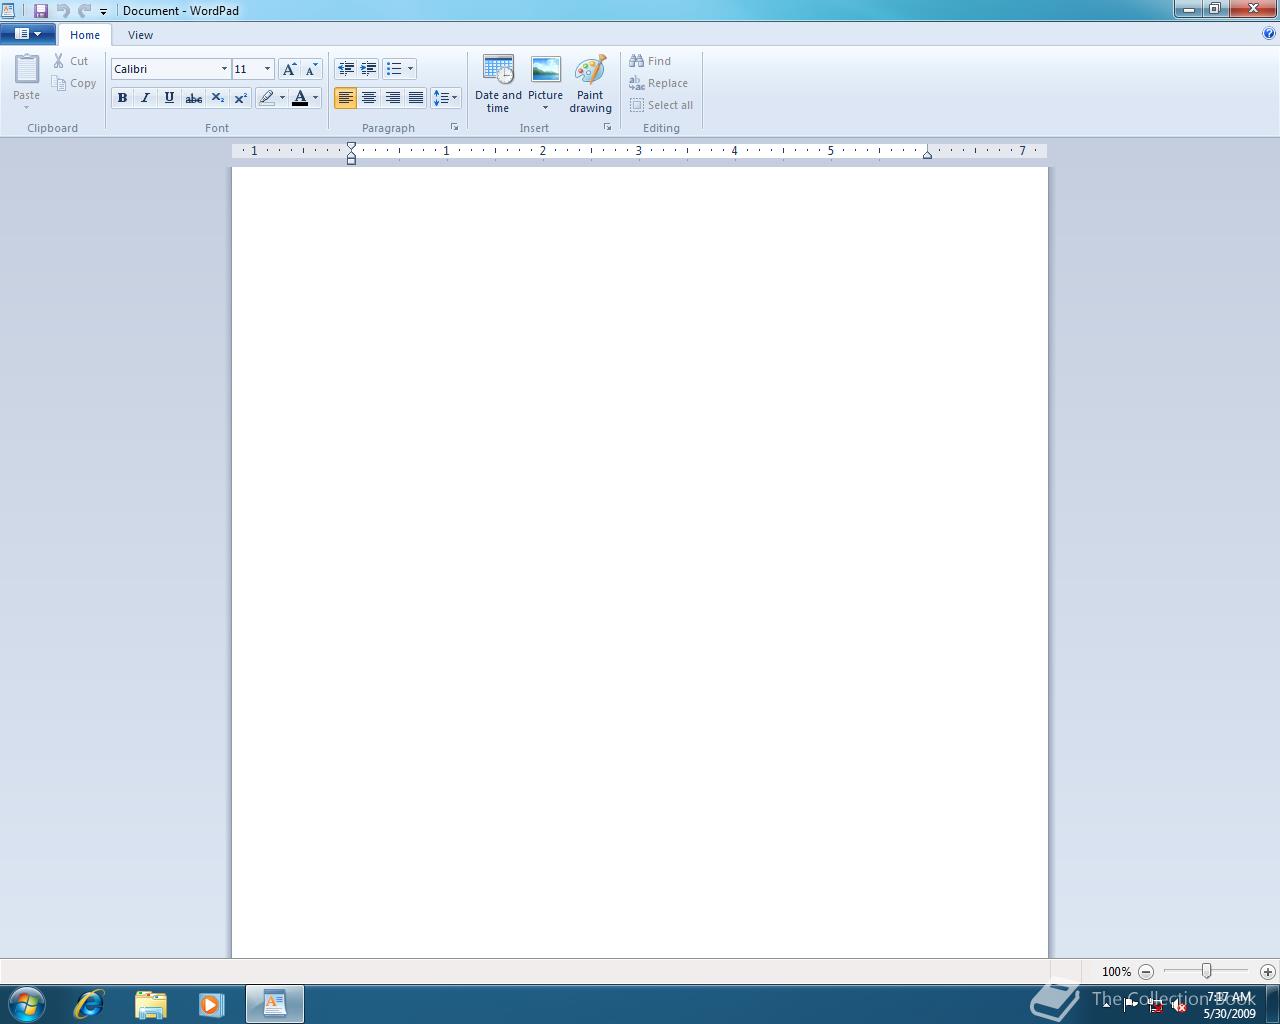The image size is (1280, 1024).
Task: Click Select all button
Action: pyautogui.click(x=661, y=105)
